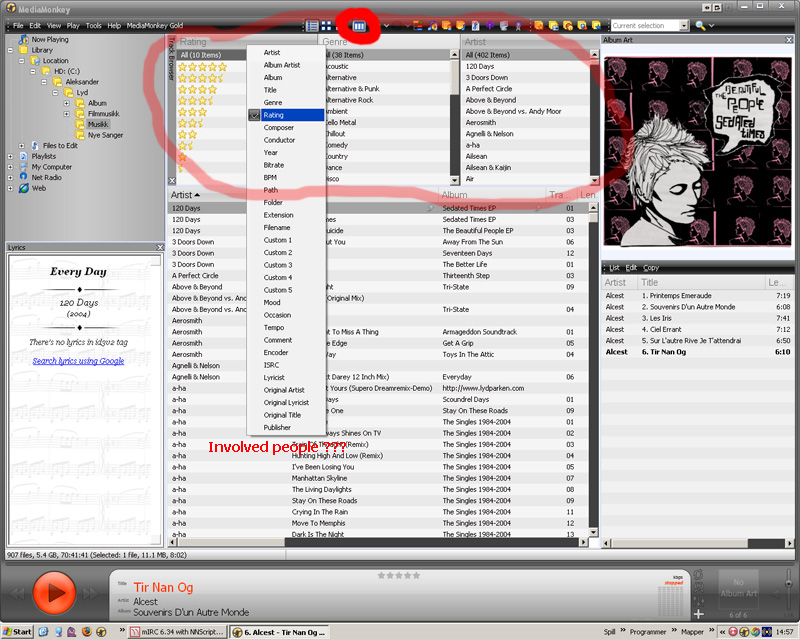This screenshot has height=640, width=800.
Task: Filter by five-star rating row
Action: point(202,67)
